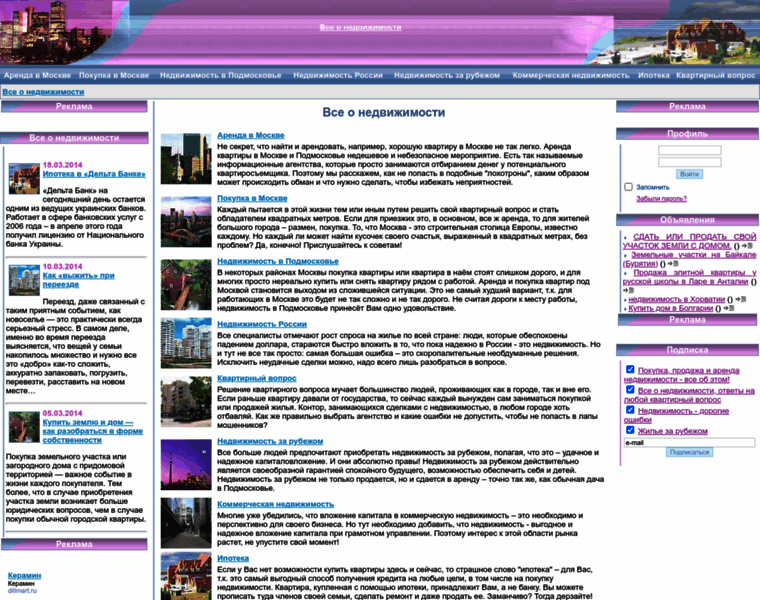Open 'Недвижимость за рубежом' navigation item
760x600 pixels.
coord(447,75)
